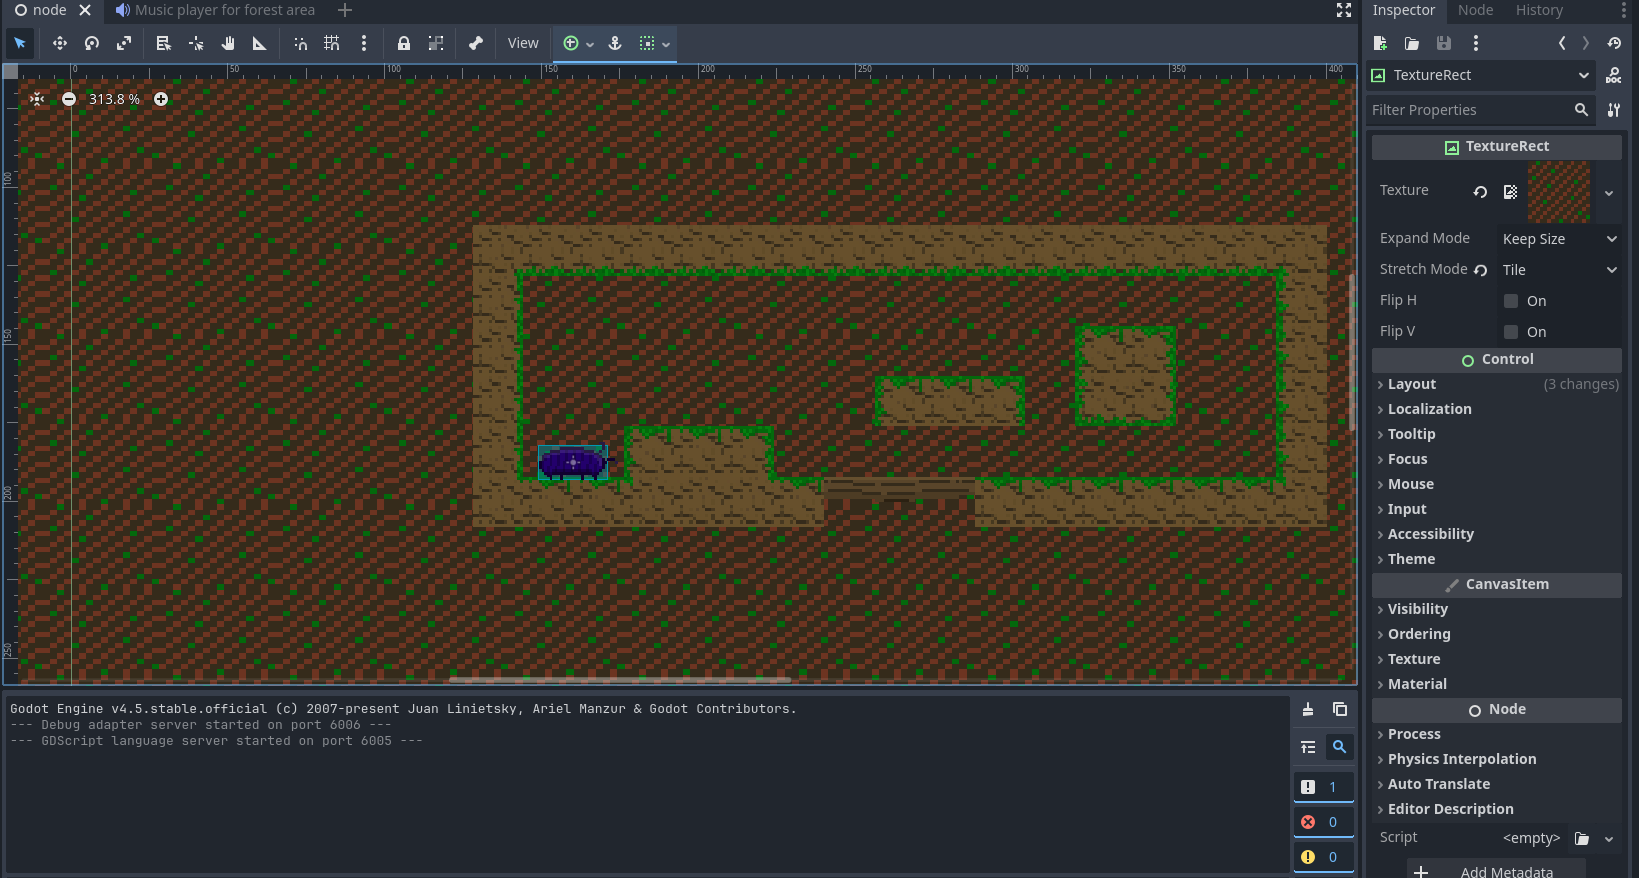The image size is (1639, 878).
Task: Zoom out of the canvas
Action: pyautogui.click(x=69, y=99)
